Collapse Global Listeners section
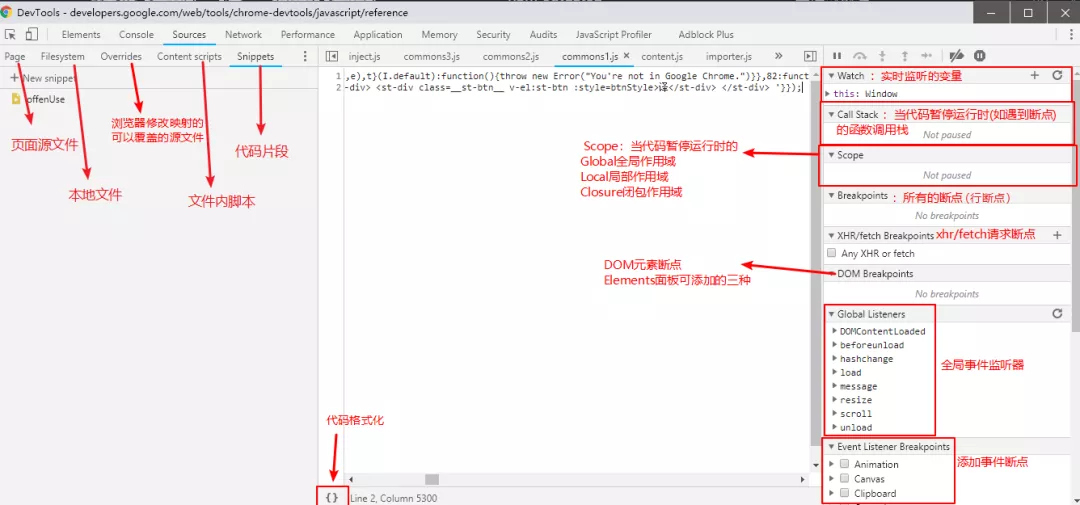The height and width of the screenshot is (505, 1080). [x=831, y=314]
